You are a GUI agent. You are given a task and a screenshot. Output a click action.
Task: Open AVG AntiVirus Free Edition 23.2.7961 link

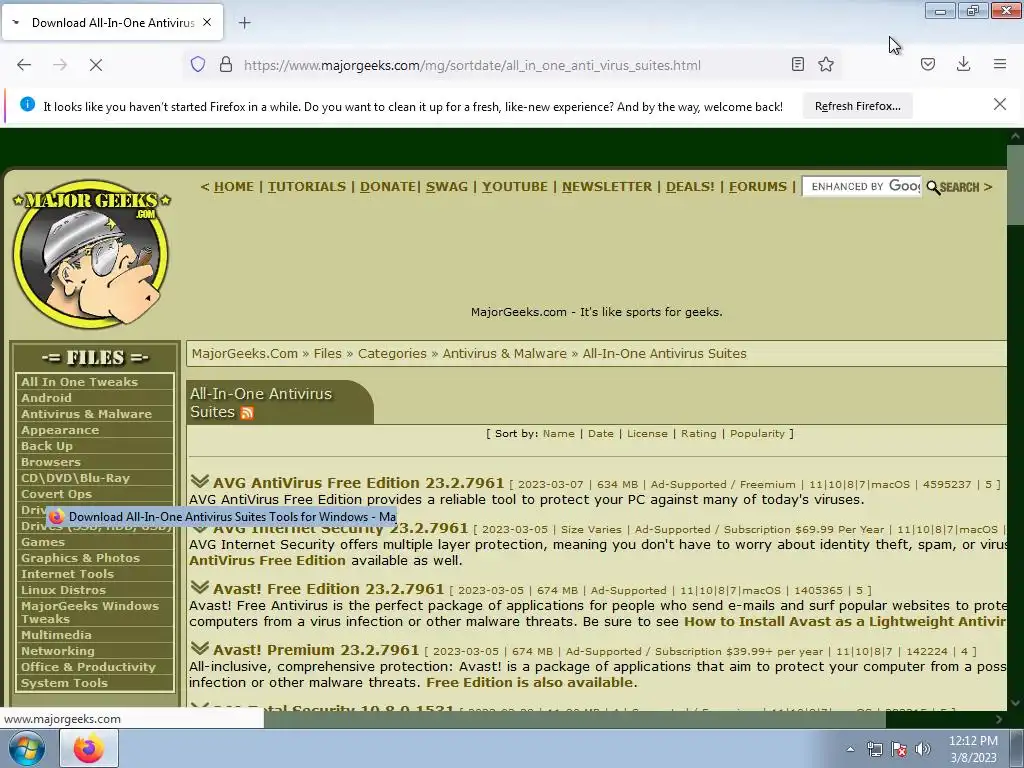click(x=359, y=483)
